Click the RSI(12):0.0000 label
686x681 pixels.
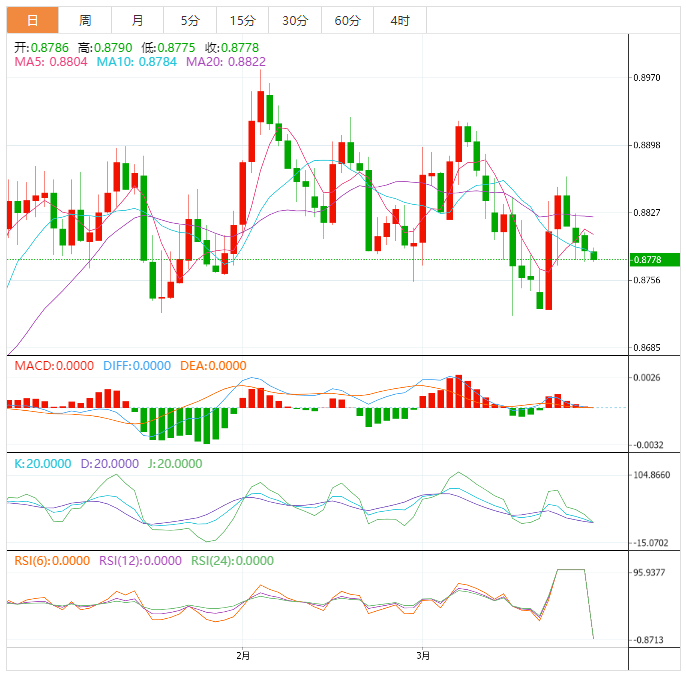(x=140, y=561)
